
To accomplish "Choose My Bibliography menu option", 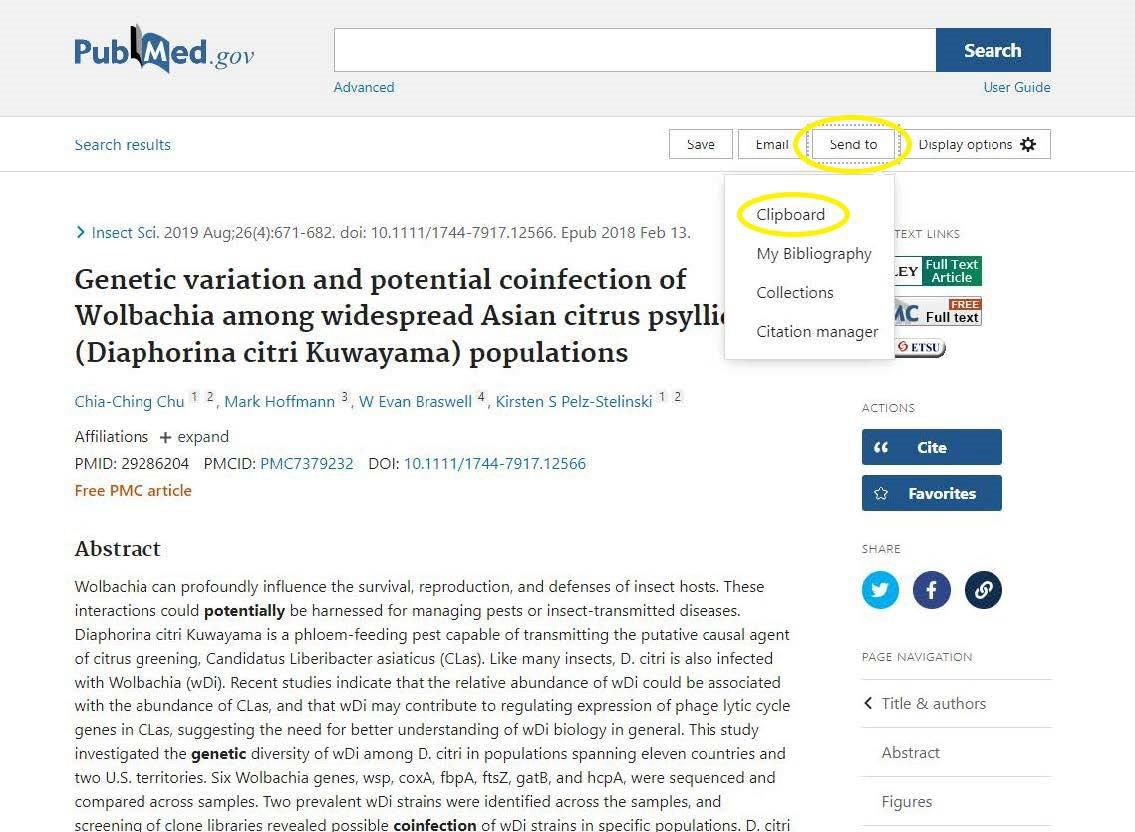I will point(813,254).
